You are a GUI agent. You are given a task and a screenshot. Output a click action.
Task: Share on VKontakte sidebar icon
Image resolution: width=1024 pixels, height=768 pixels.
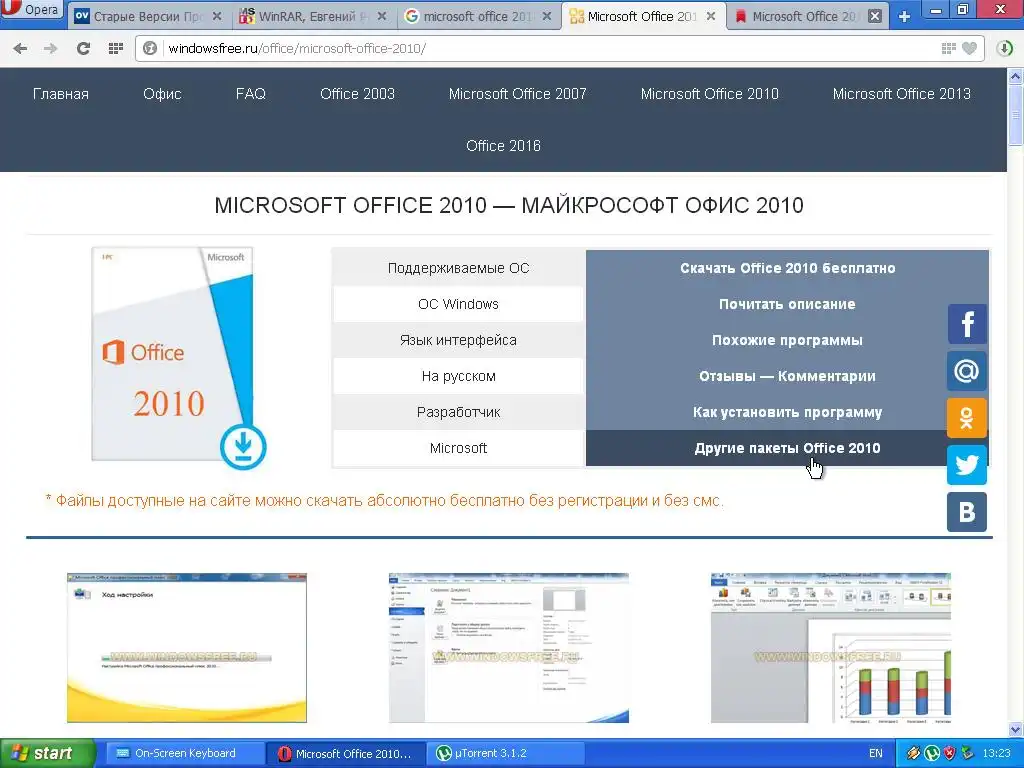967,512
